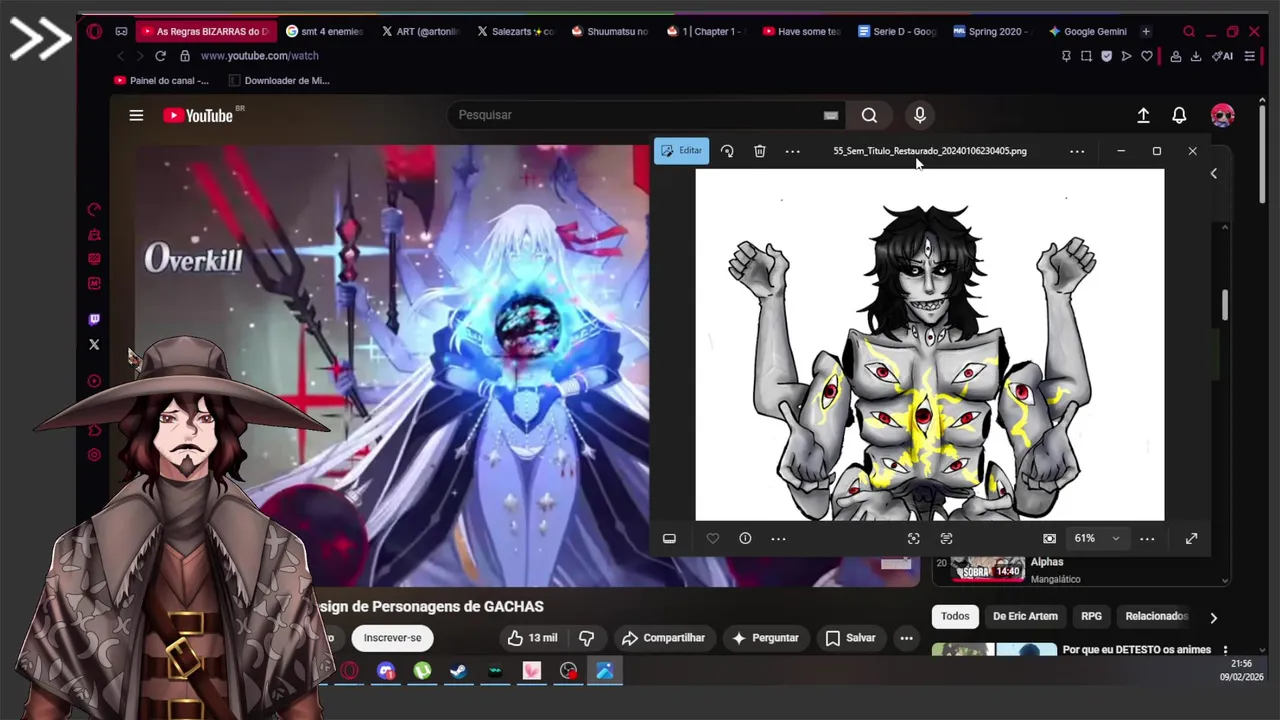Open the uTorrent taskbar icon
1280x720 pixels.
(422, 671)
